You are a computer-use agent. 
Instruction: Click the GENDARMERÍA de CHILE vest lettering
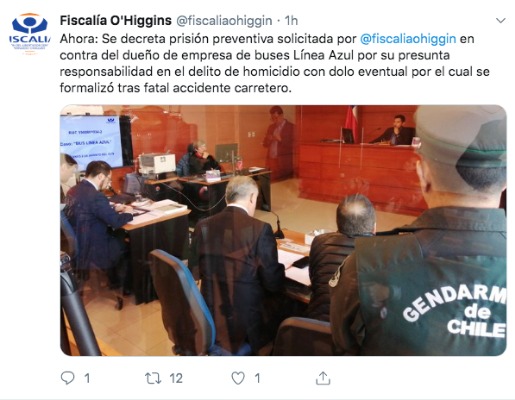coord(455,311)
